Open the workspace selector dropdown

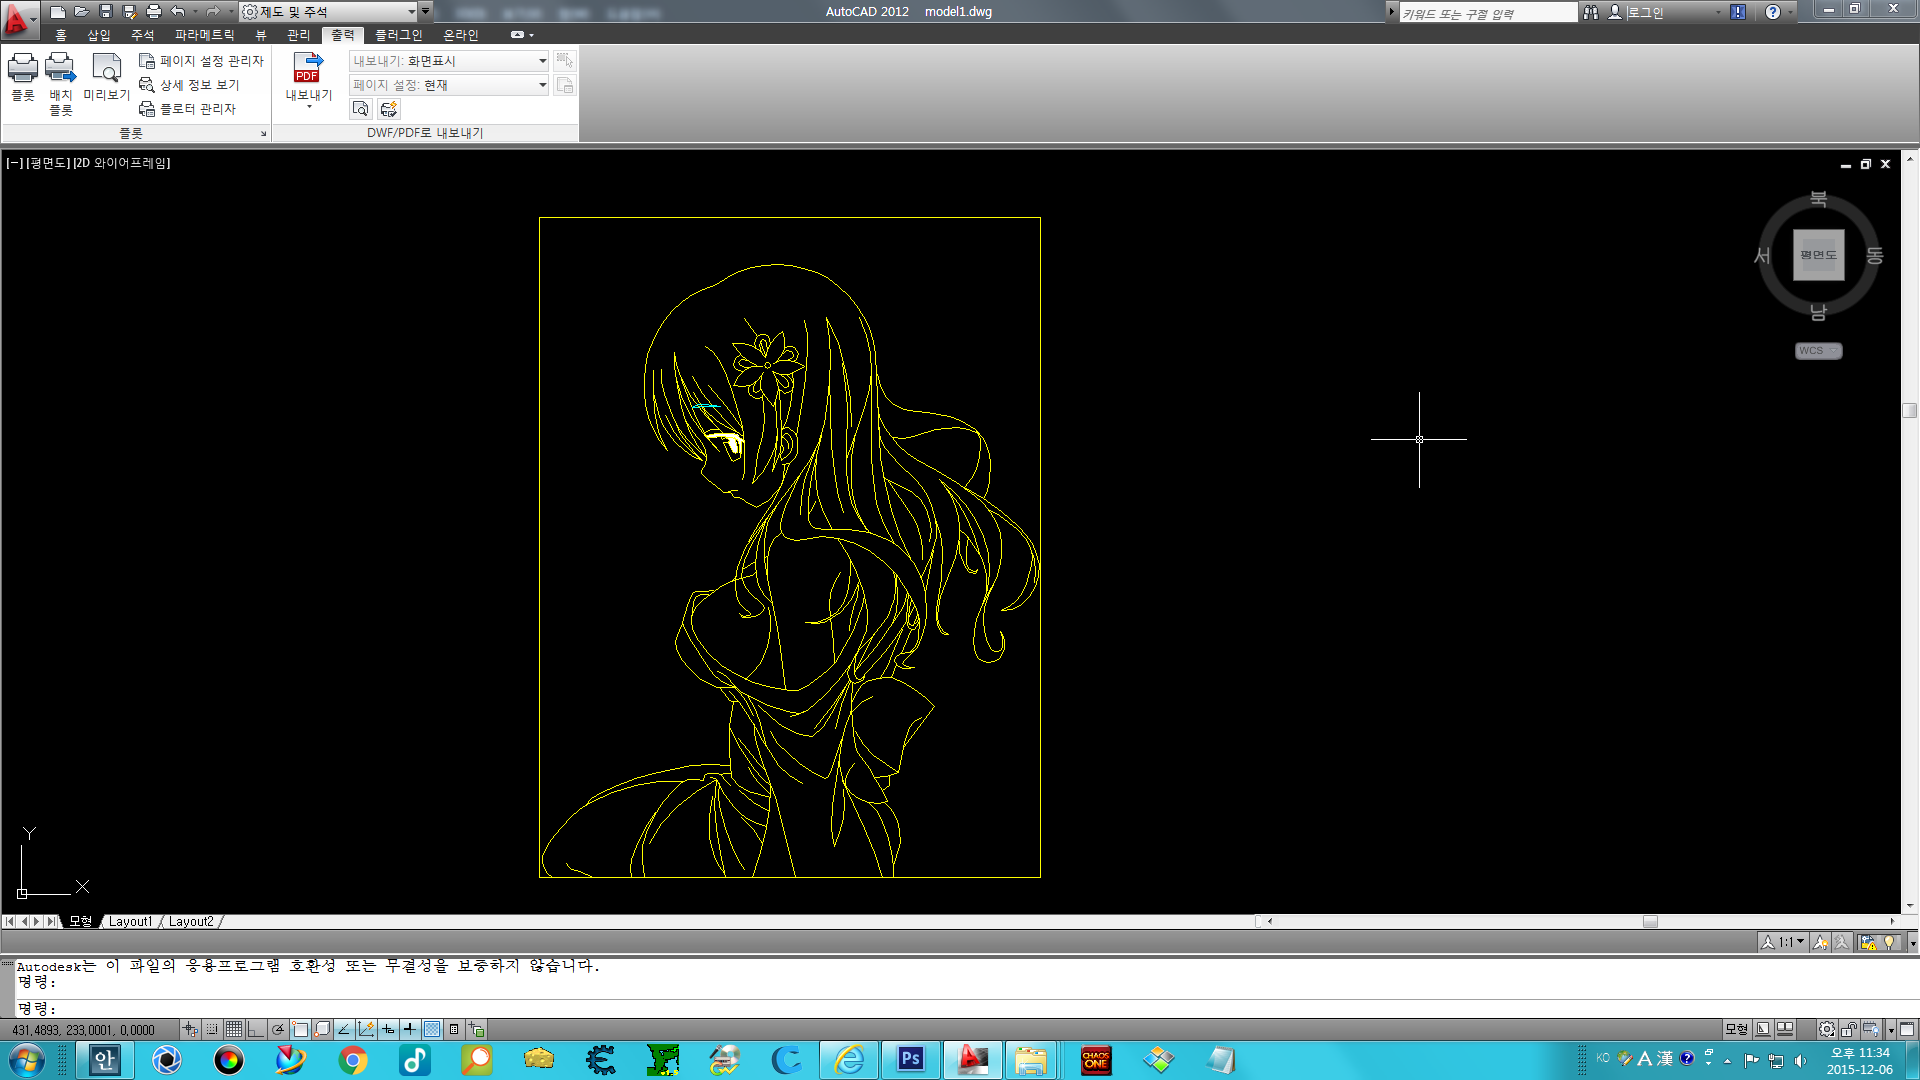[411, 12]
